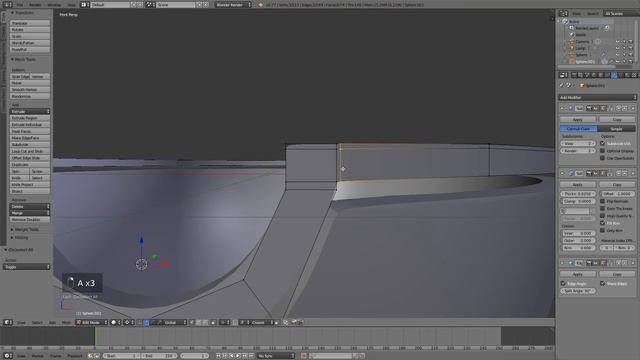
Task: Open the Mesh menu in 3D view header
Action: 66,322
